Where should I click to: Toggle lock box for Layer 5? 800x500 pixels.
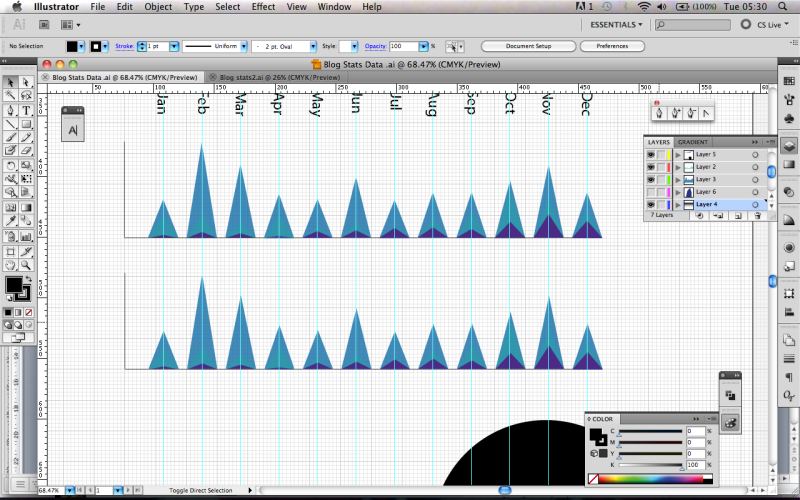pyautogui.click(x=661, y=155)
